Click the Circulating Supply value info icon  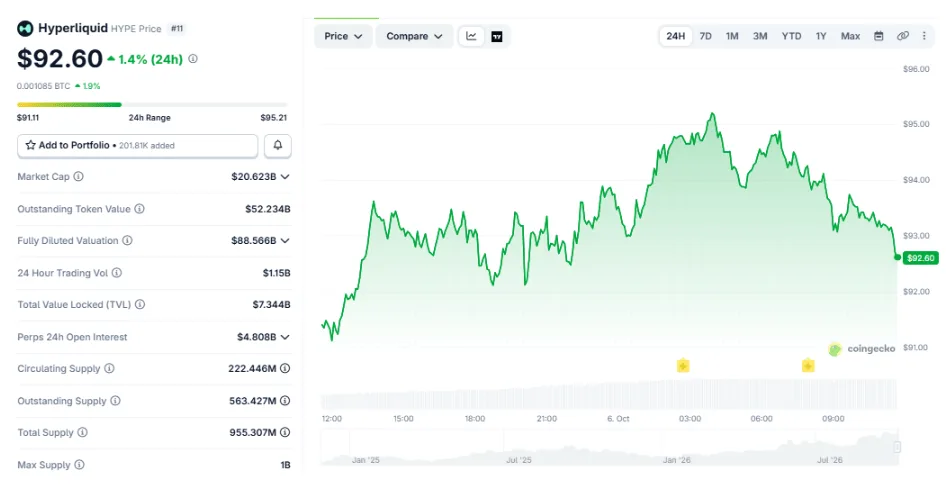pos(285,368)
